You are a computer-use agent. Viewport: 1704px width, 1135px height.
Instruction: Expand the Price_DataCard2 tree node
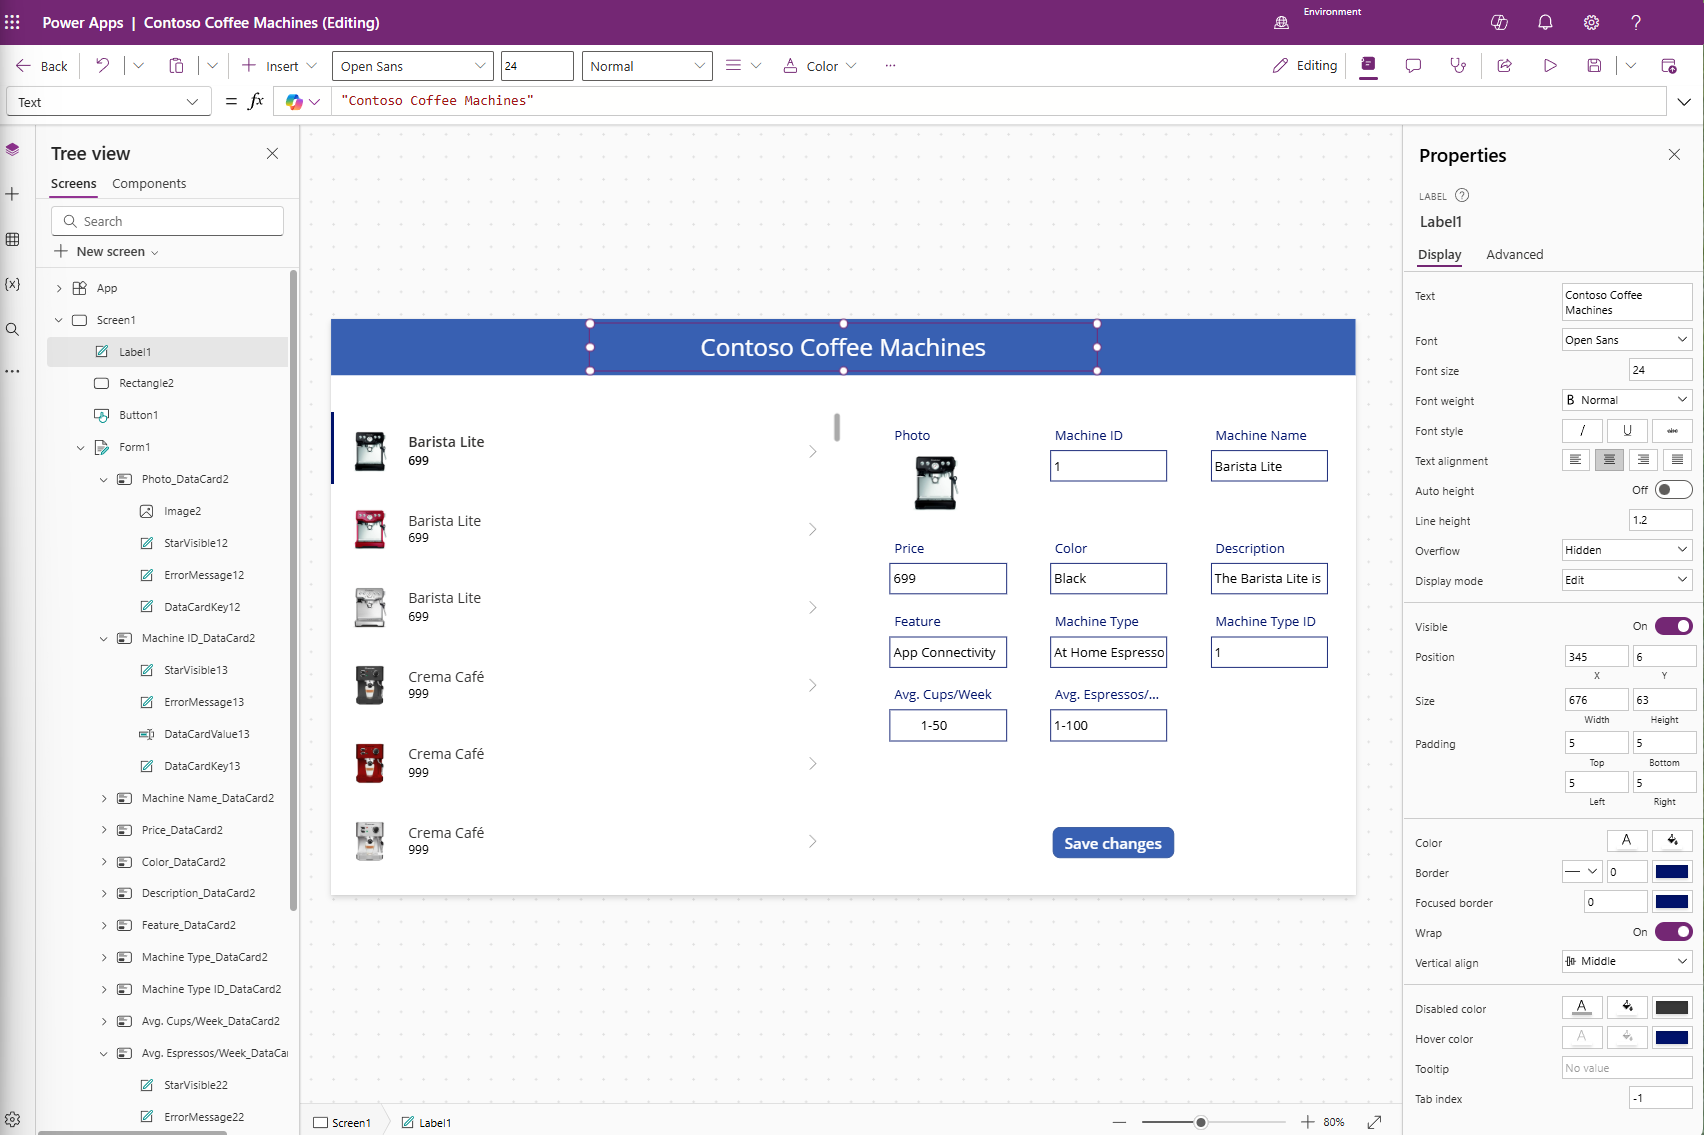(104, 830)
